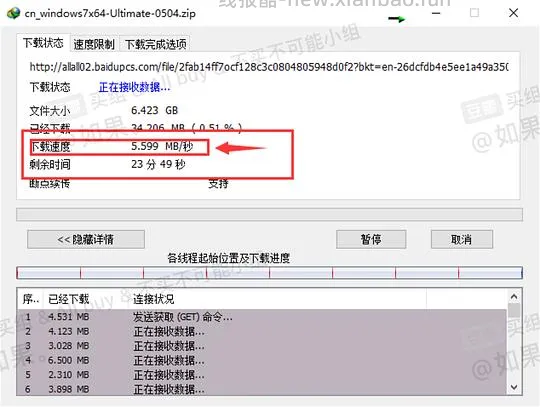Select thread row 3 with 3.028 MB
Screen dimensions: 540x407
click(x=262, y=346)
